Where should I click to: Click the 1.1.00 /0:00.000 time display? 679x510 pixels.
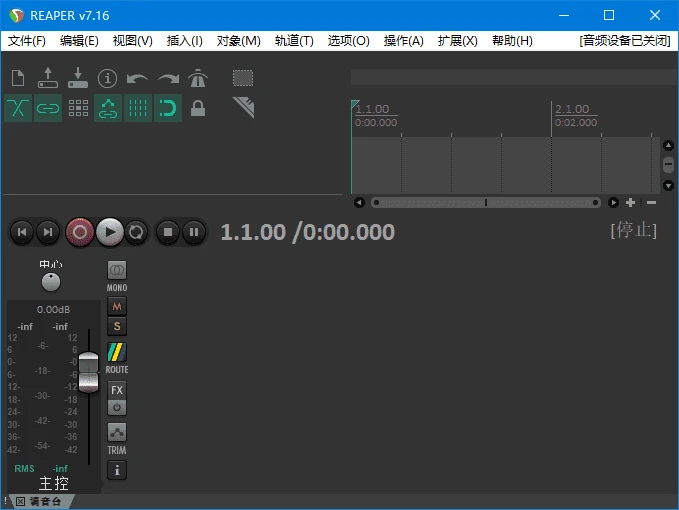pyautogui.click(x=308, y=232)
